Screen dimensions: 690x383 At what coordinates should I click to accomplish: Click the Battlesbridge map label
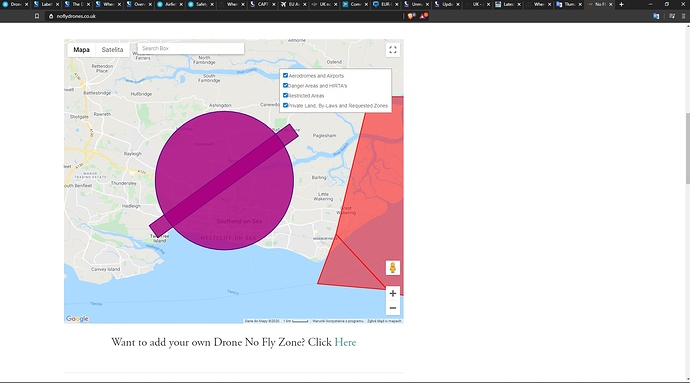97,93
